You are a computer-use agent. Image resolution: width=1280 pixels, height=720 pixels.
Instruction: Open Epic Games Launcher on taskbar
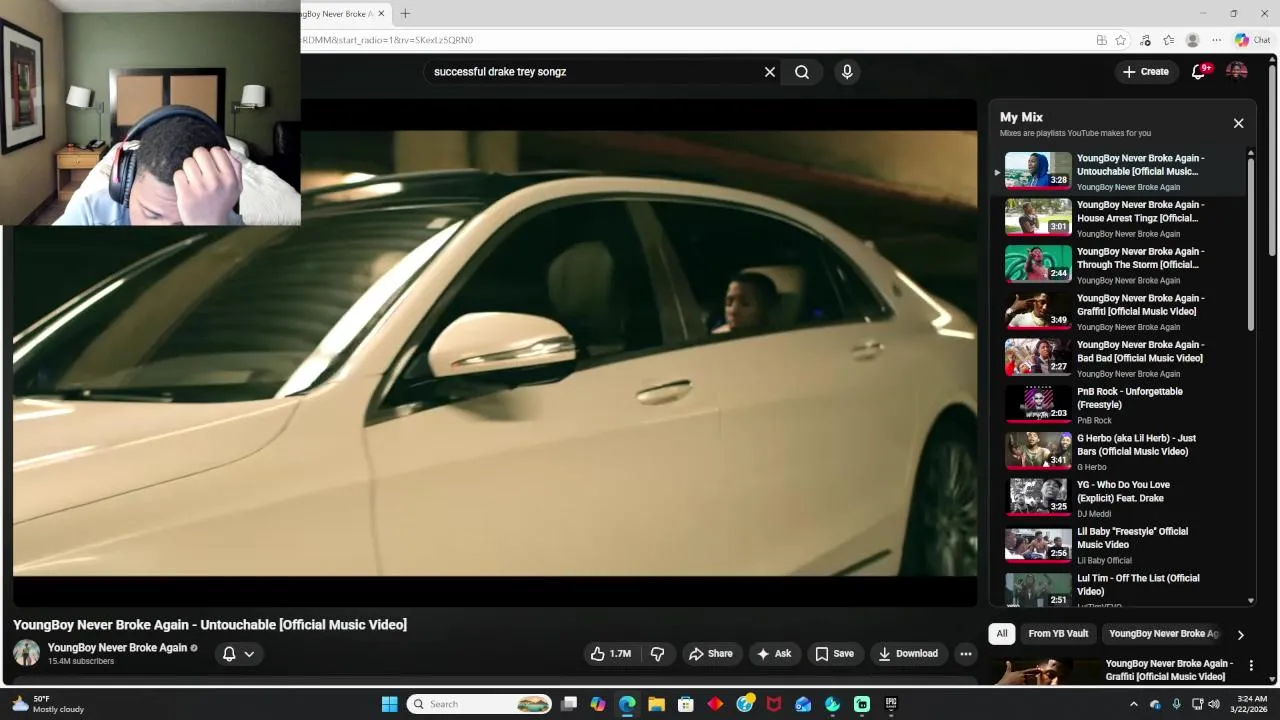(x=891, y=704)
